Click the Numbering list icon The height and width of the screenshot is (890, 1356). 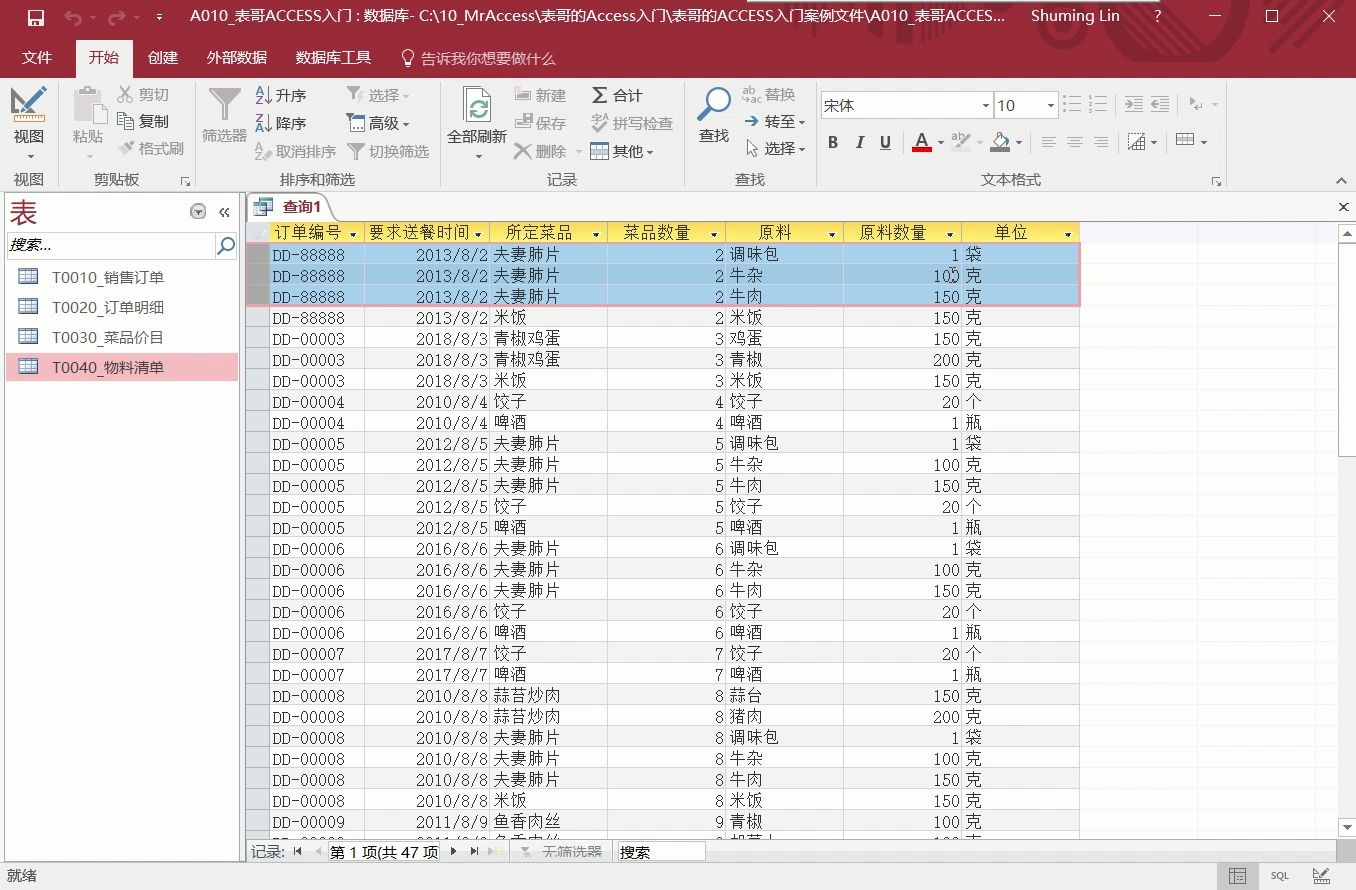(x=1098, y=104)
